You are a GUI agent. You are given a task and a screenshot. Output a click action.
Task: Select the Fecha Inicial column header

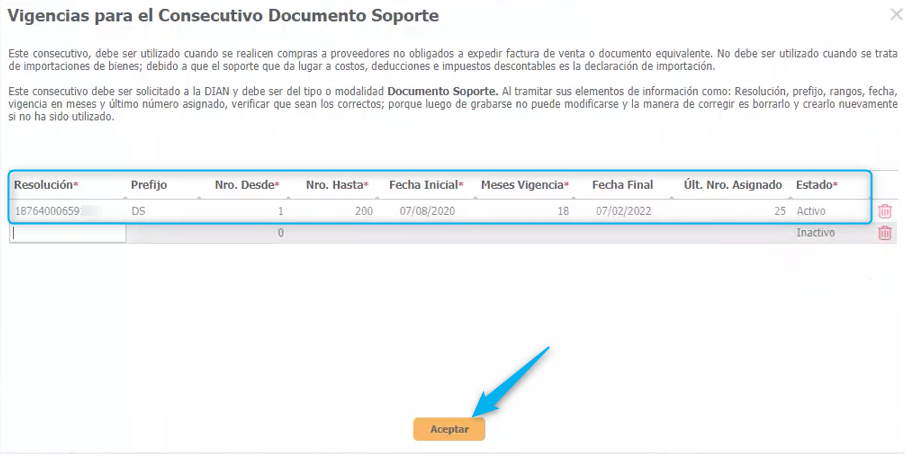(x=425, y=185)
